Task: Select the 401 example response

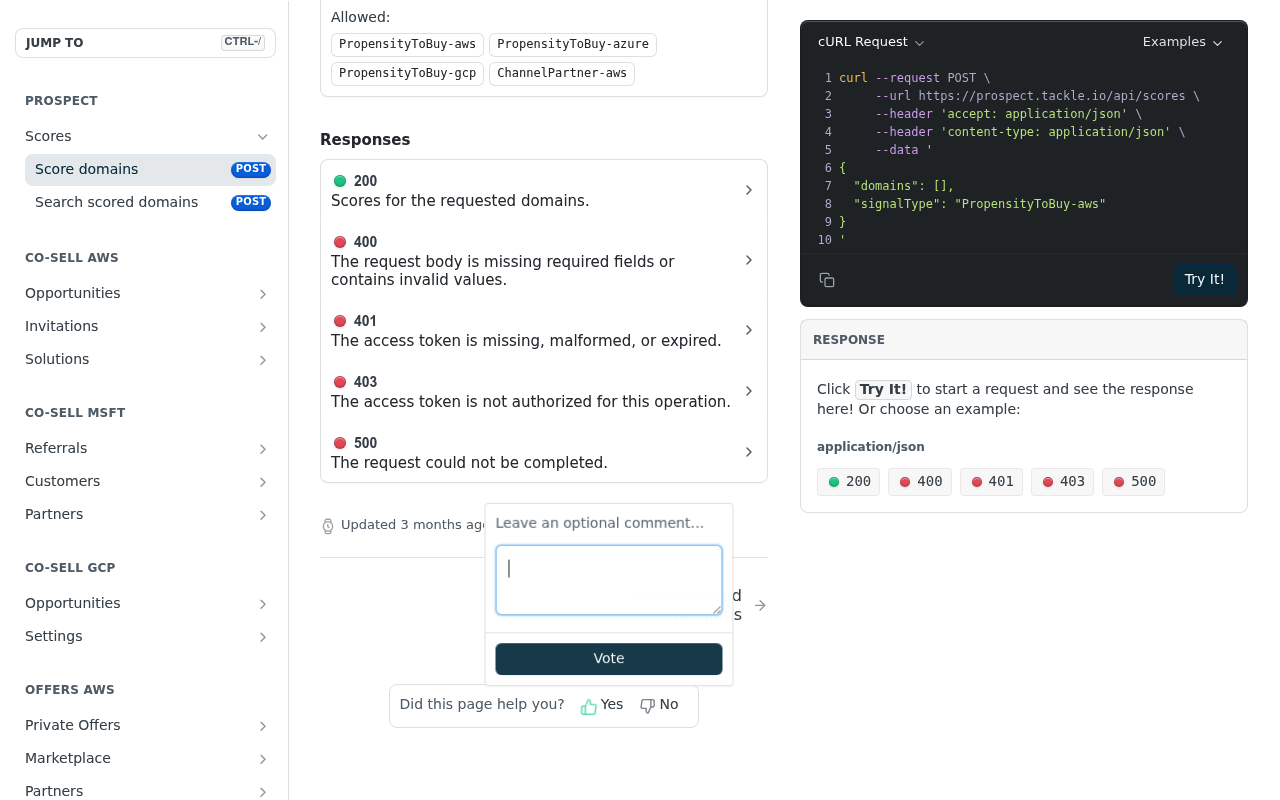Action: (991, 482)
